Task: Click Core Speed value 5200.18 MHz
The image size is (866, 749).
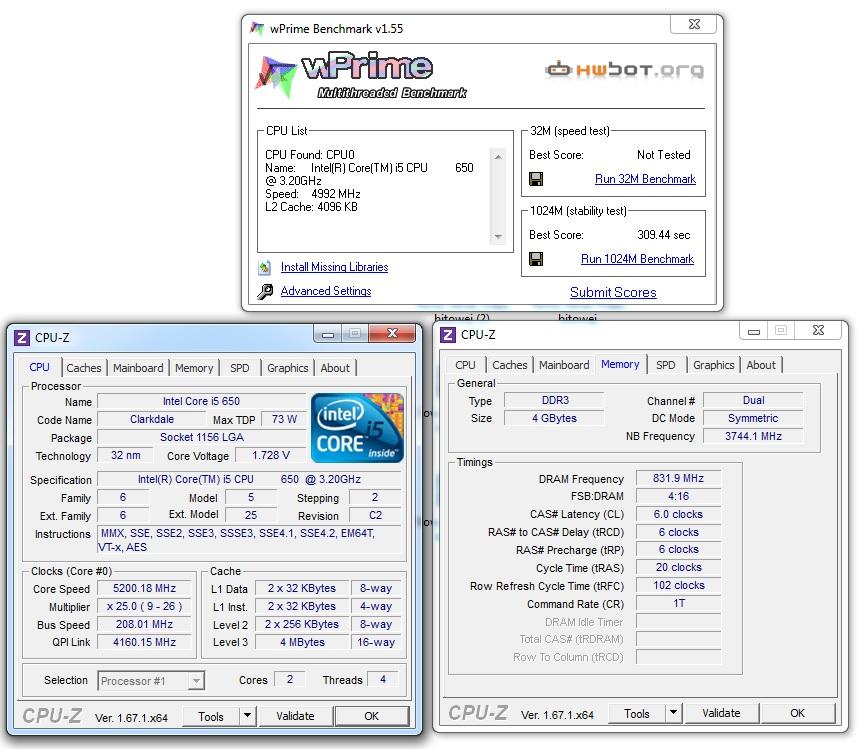Action: [x=144, y=588]
